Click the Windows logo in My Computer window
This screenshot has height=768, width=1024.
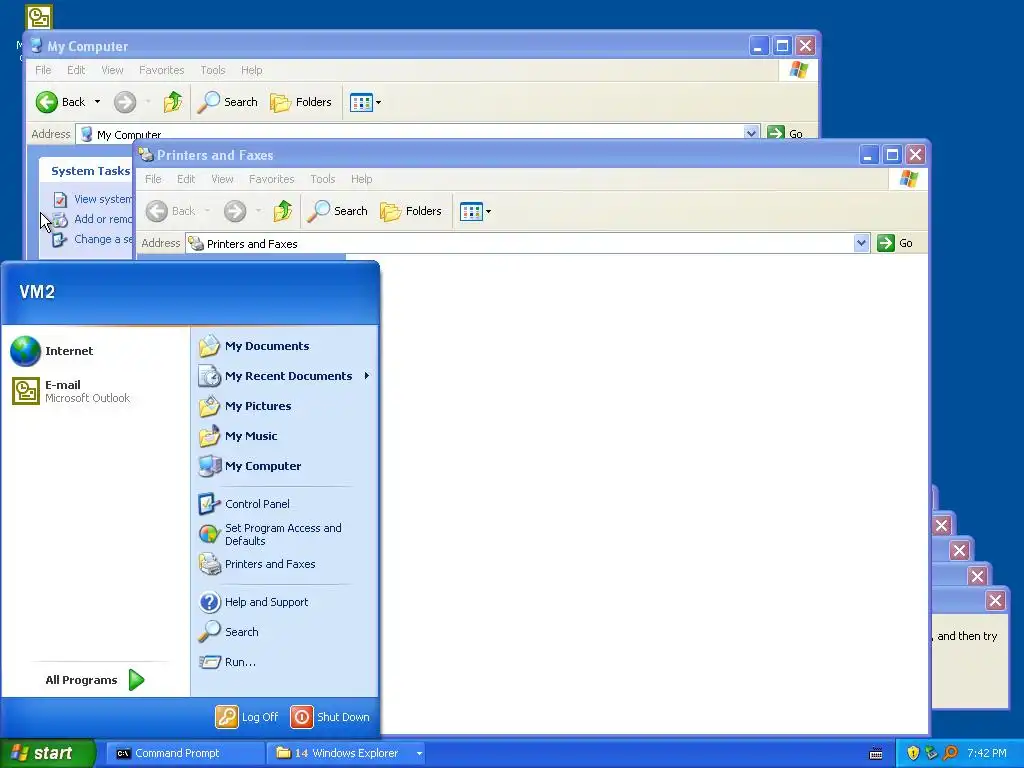click(x=799, y=70)
